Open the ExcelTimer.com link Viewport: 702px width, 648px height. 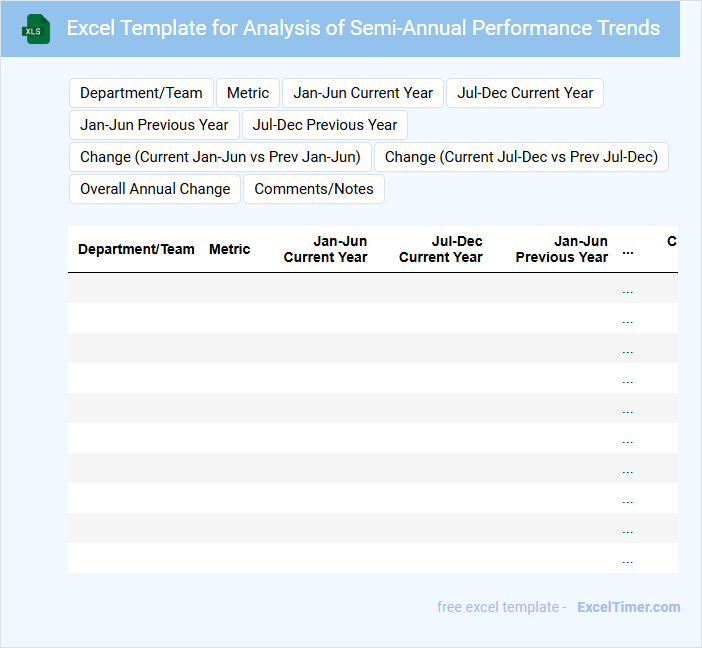(x=628, y=607)
